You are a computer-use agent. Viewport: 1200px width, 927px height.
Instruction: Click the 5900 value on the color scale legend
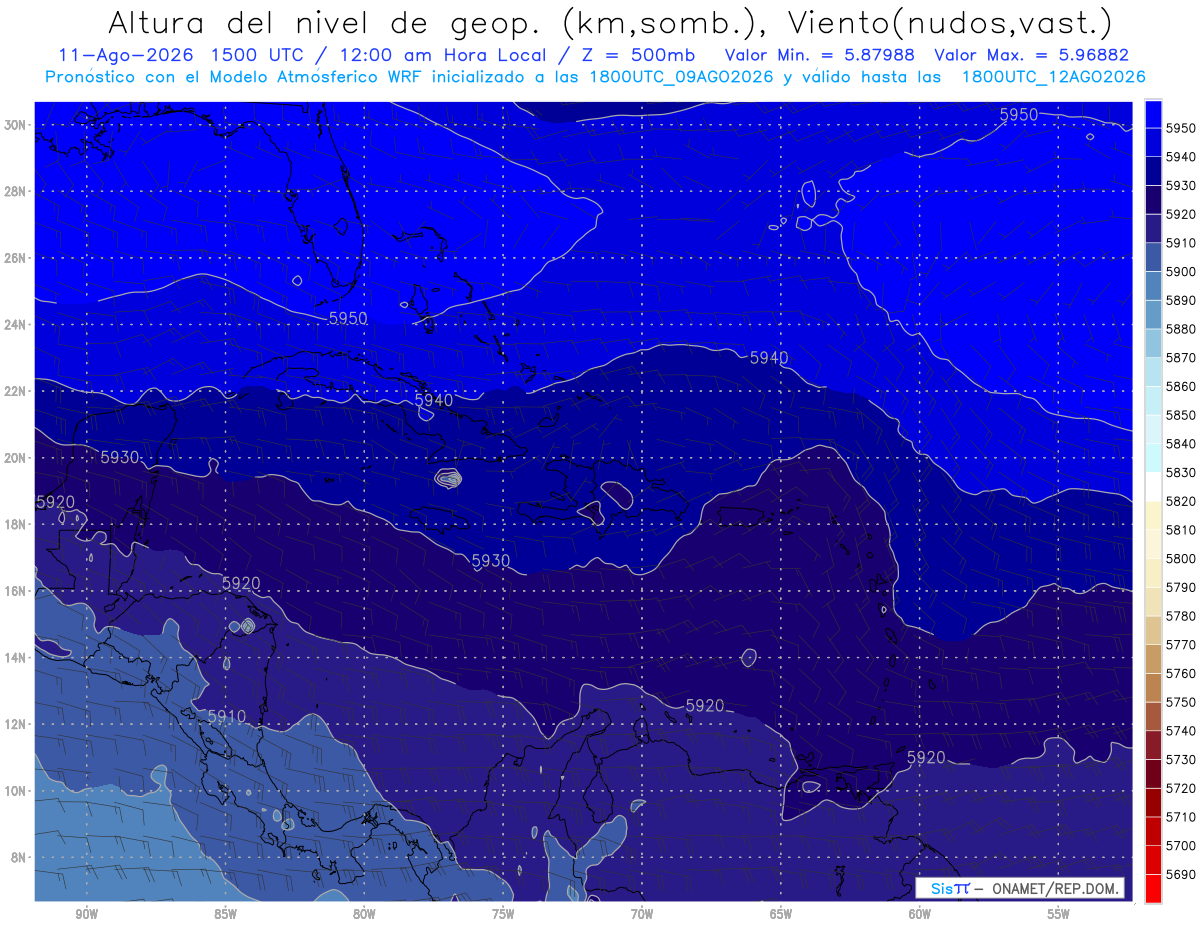[x=1180, y=272]
